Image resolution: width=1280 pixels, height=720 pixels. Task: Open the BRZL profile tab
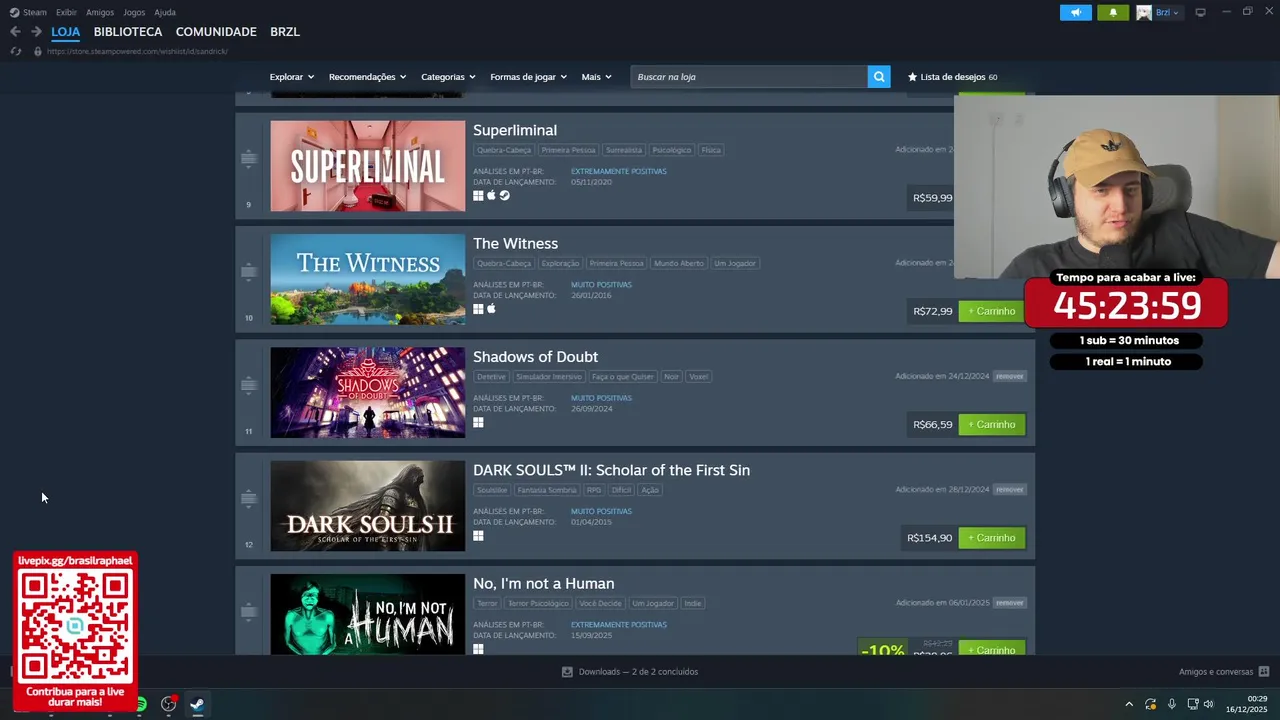click(x=285, y=32)
